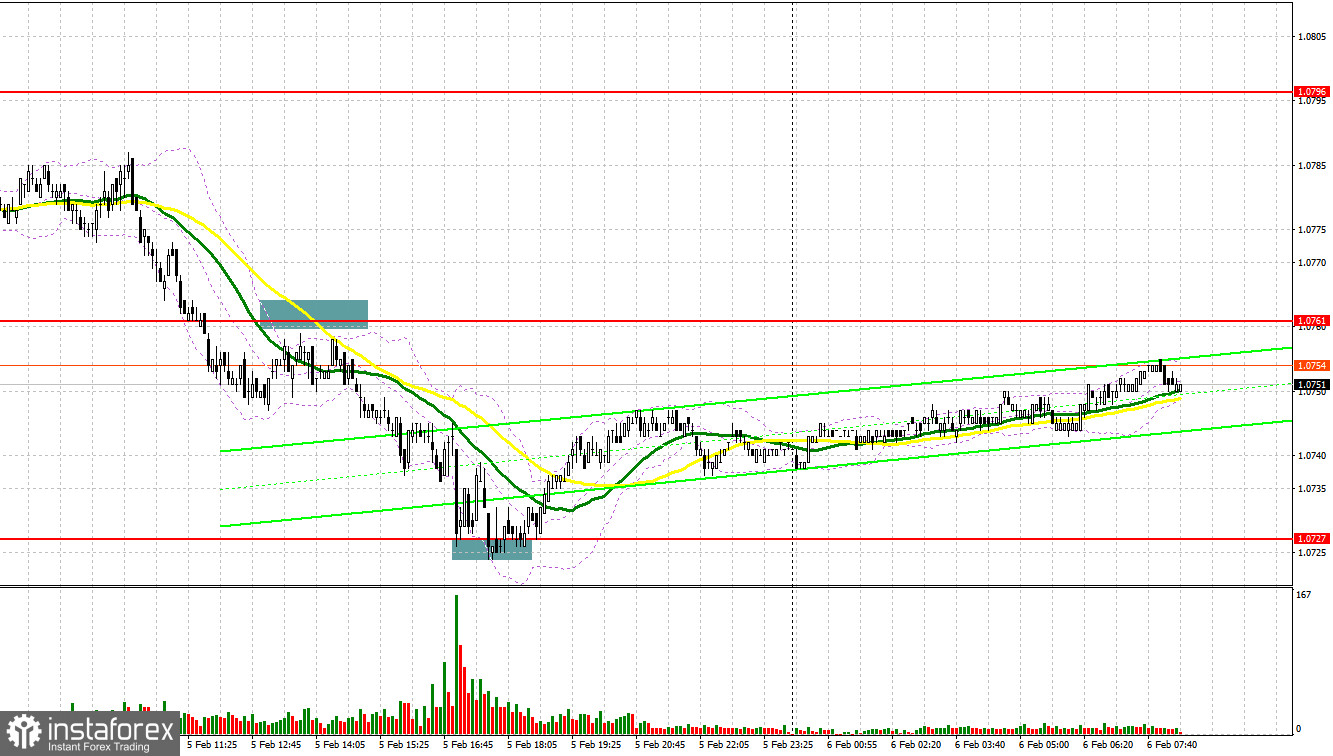
Task: Click the tallest green volume bar
Action: coord(456,665)
